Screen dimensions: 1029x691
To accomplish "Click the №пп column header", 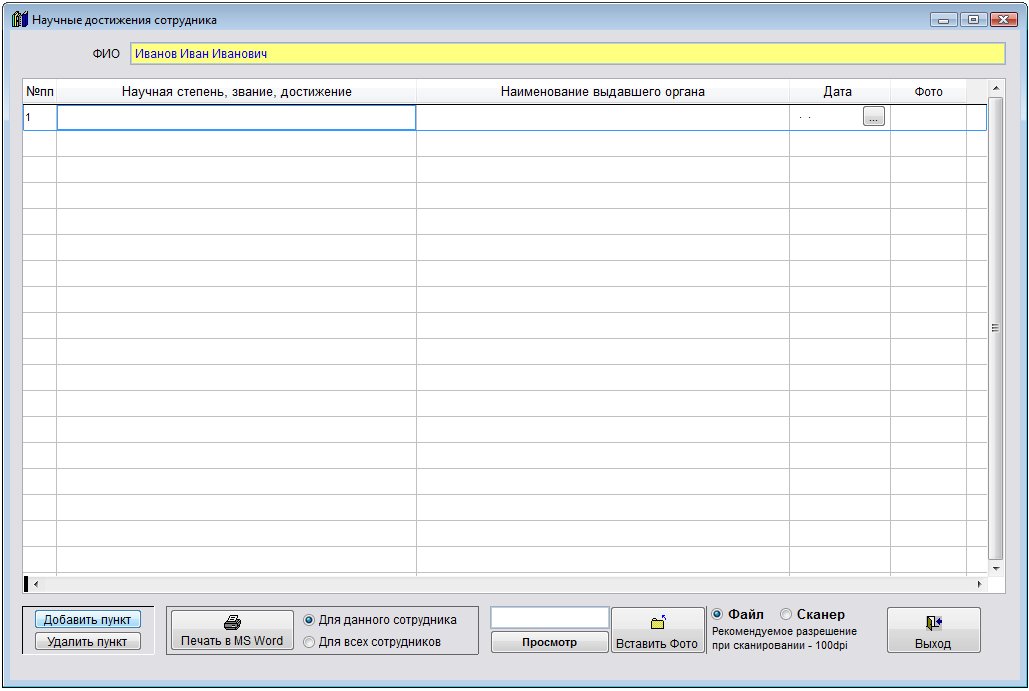I will click(x=40, y=92).
